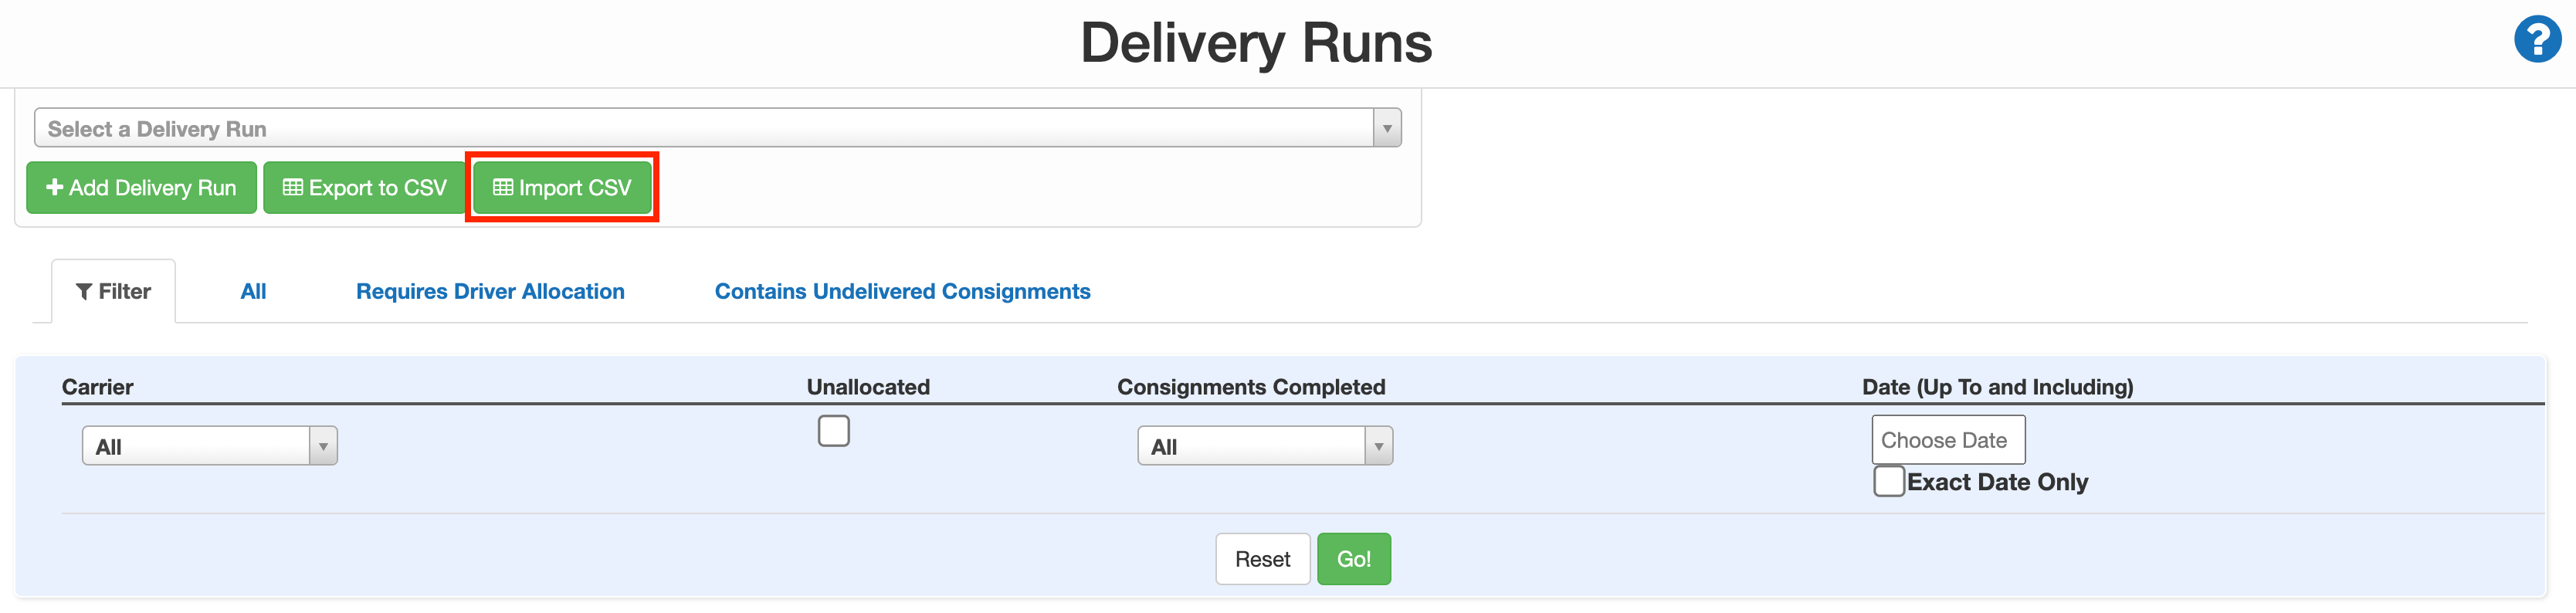View the Contains Undelivered Consignments tab
This screenshot has height=613, width=2576.
click(x=901, y=291)
